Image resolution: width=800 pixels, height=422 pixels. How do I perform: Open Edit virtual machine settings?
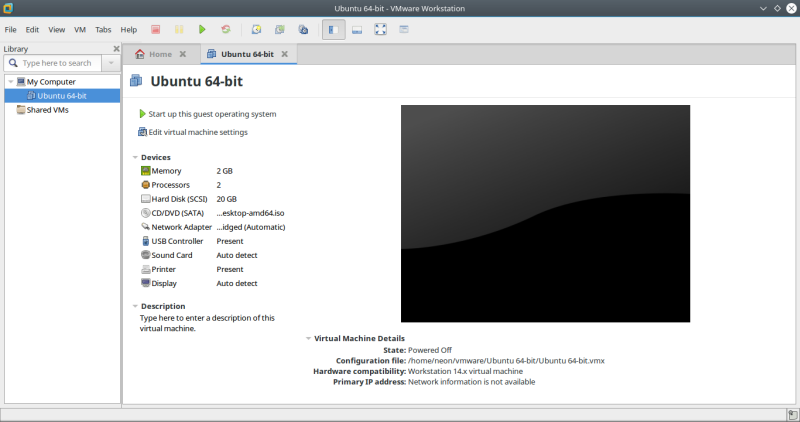tap(198, 132)
